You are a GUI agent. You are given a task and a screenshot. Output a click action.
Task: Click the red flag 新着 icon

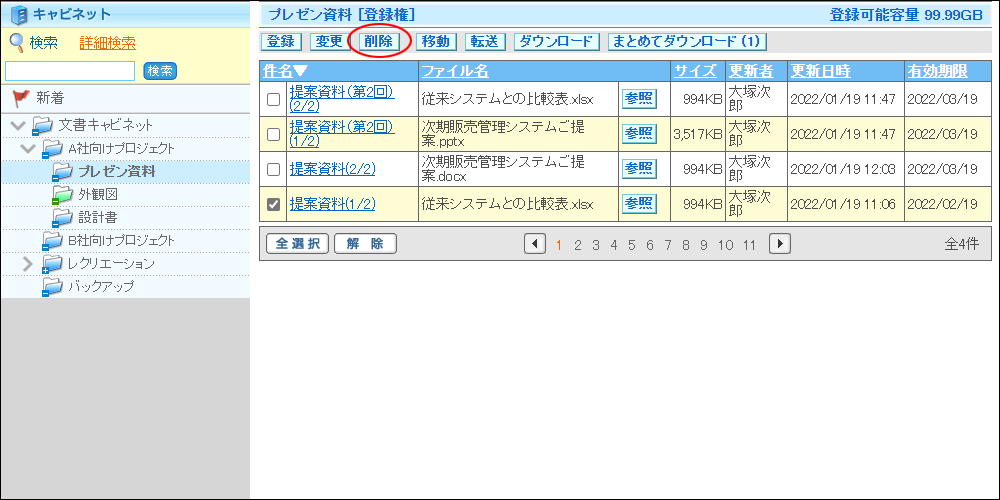click(21, 98)
